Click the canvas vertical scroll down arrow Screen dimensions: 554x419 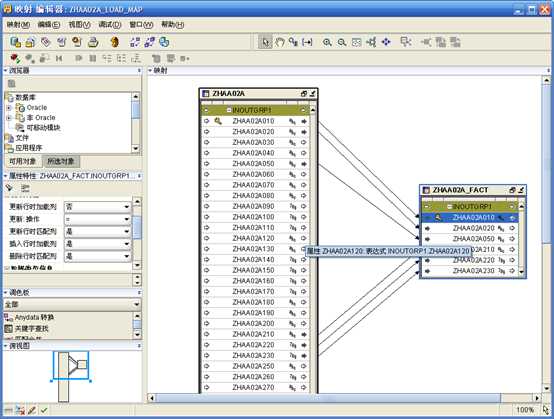tap(546, 388)
